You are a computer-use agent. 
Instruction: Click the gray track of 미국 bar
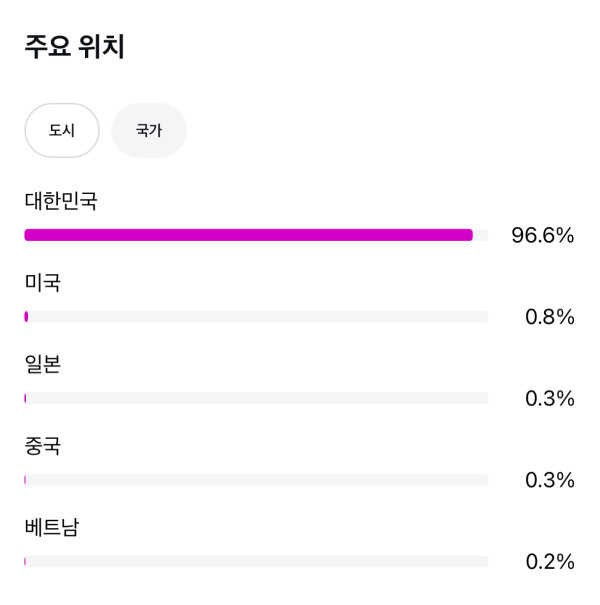click(x=258, y=317)
